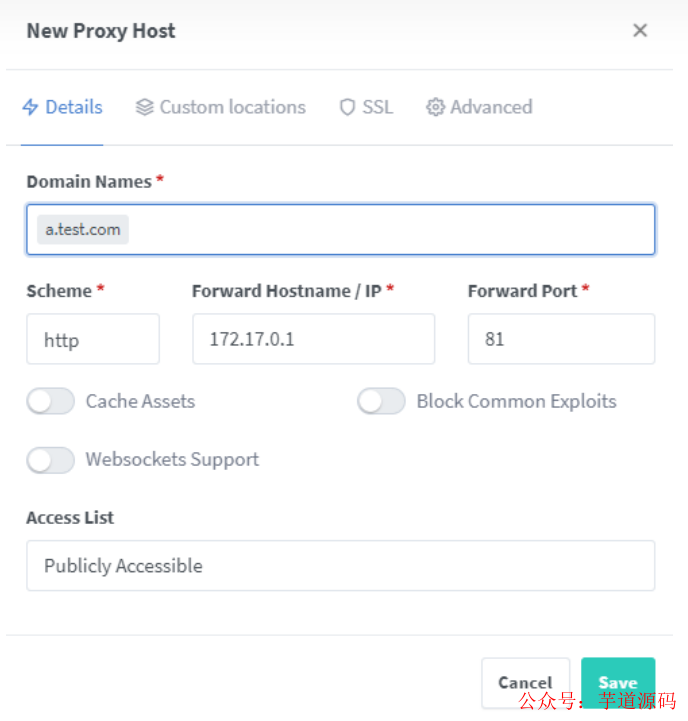Switch to the Details tab label
Screen dimensions: 688x721
[x=74, y=107]
